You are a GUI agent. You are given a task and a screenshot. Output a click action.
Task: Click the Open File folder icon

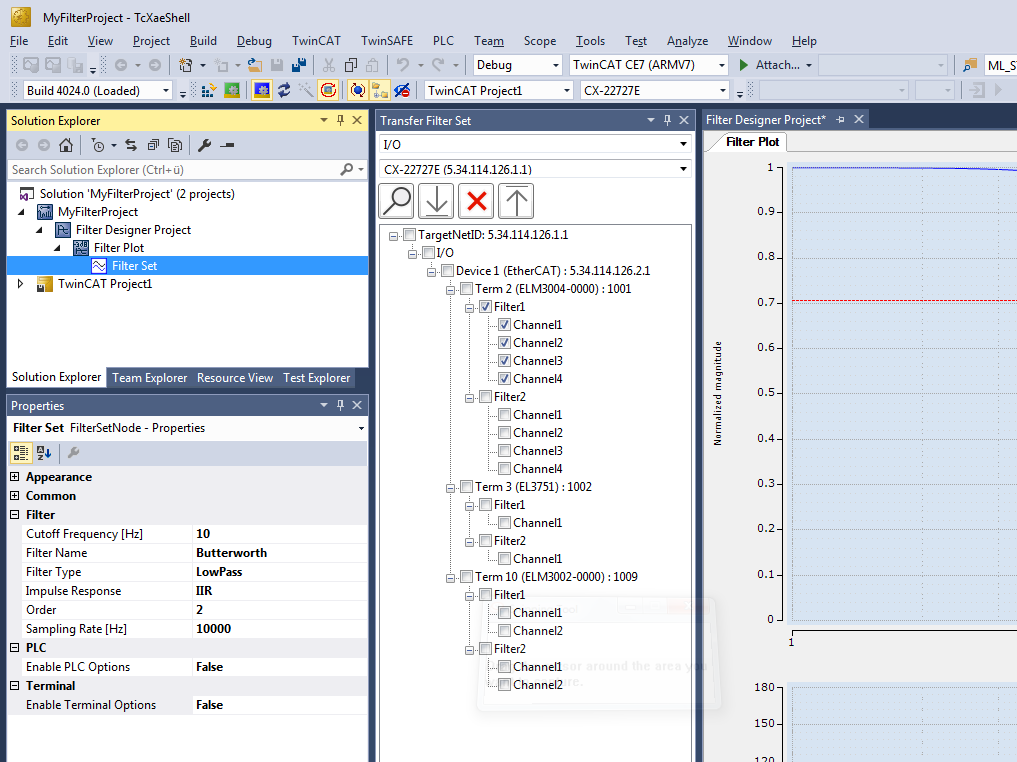point(255,65)
